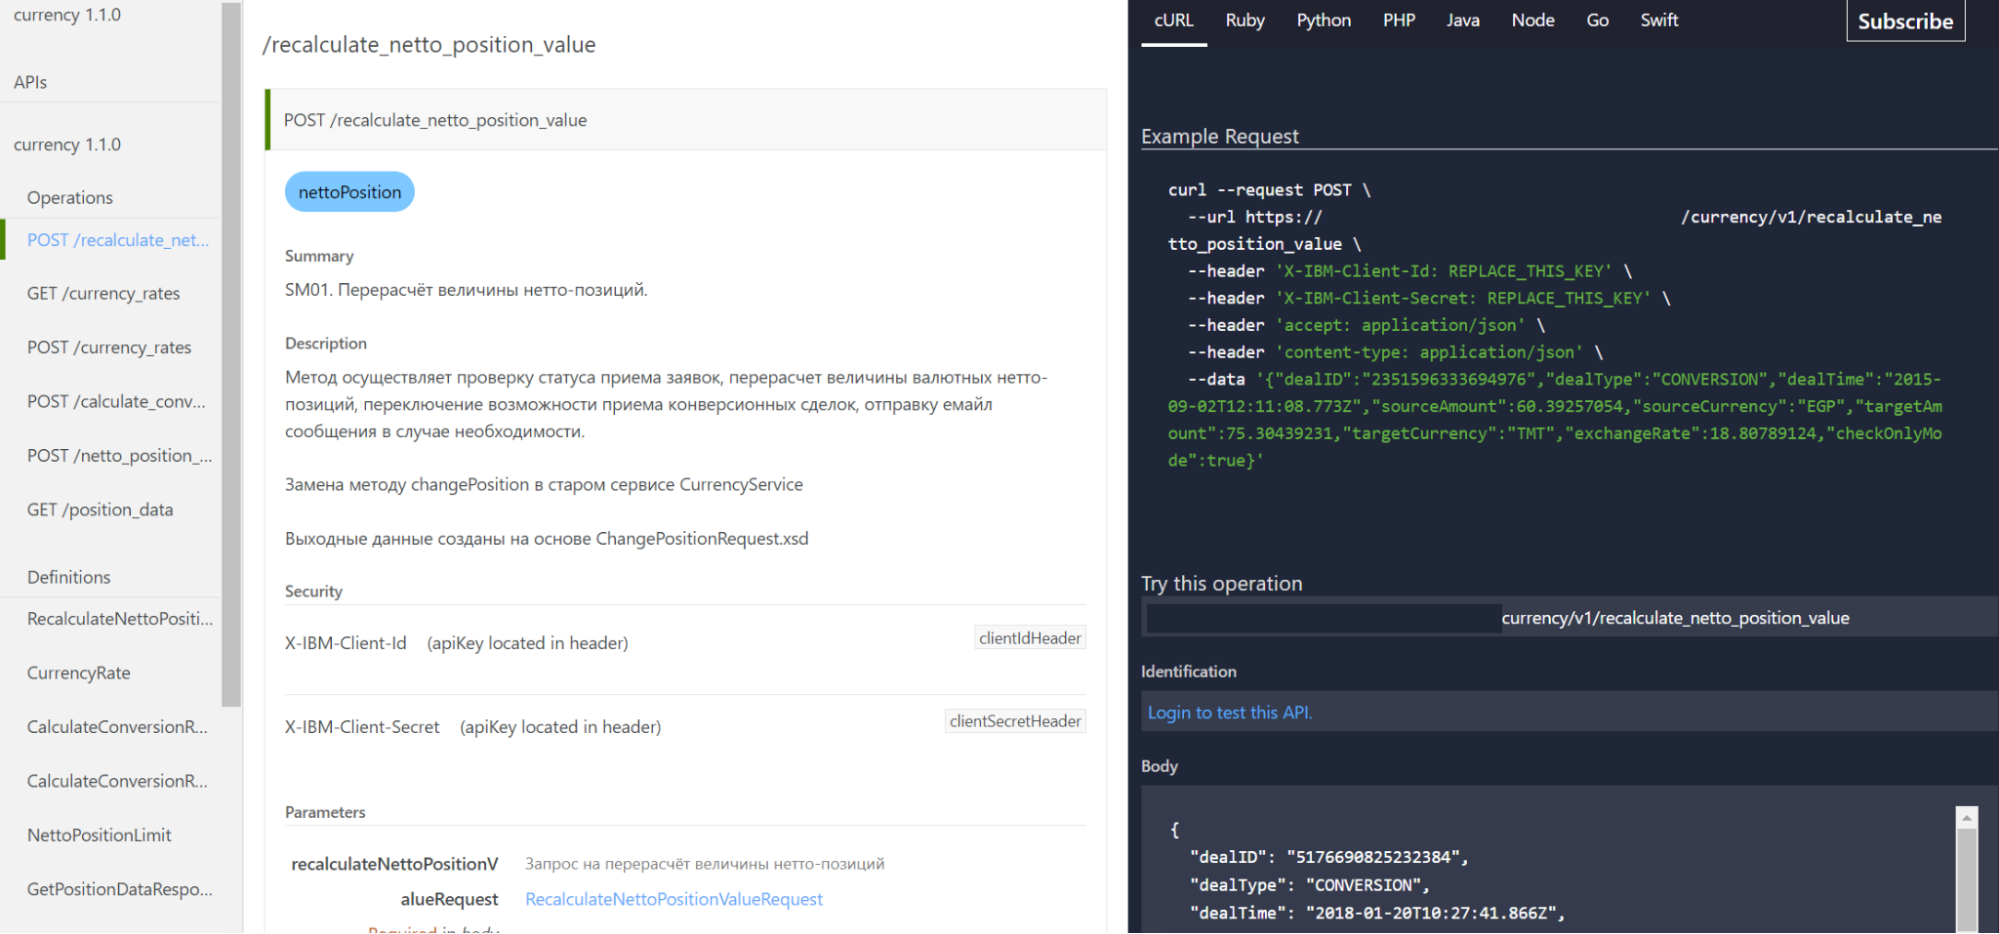Click the Operations section heading in sidebar
This screenshot has width=1999, height=934.
click(70, 198)
